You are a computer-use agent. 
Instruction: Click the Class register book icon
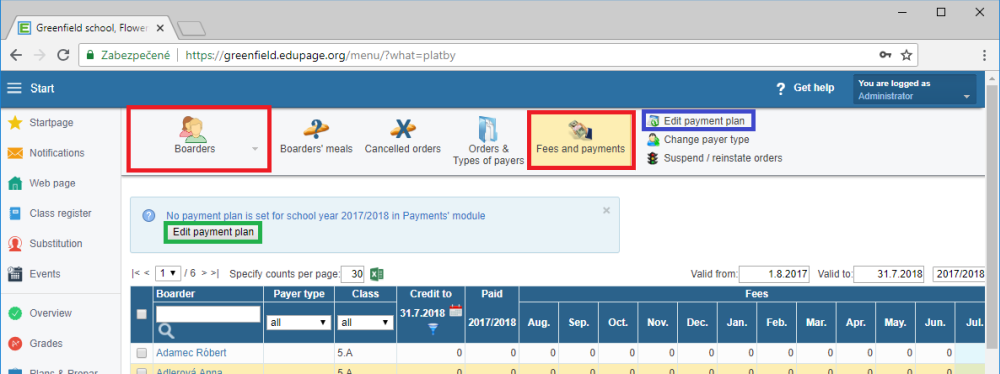click(15, 214)
